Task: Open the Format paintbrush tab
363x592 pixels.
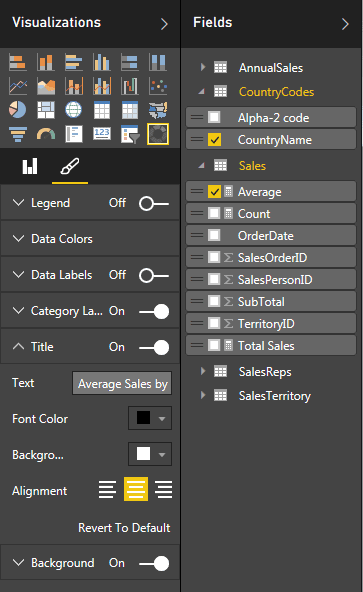Action: click(x=70, y=166)
